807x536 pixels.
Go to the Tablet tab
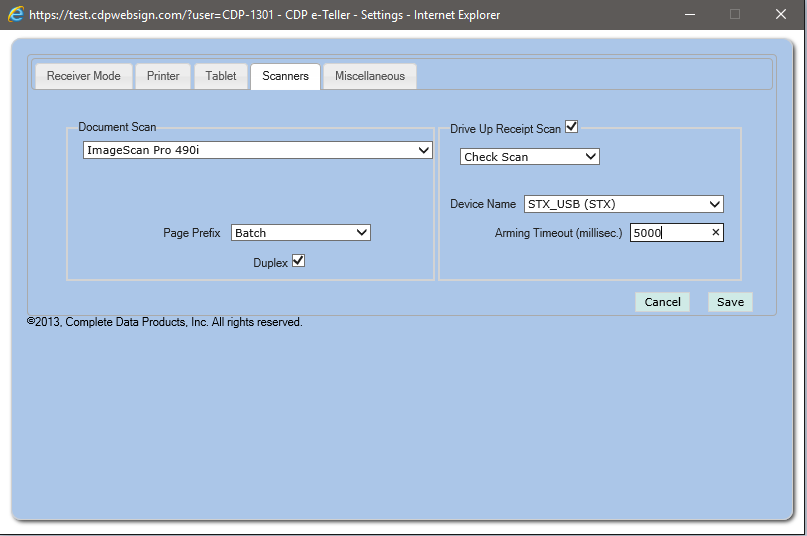[x=221, y=76]
